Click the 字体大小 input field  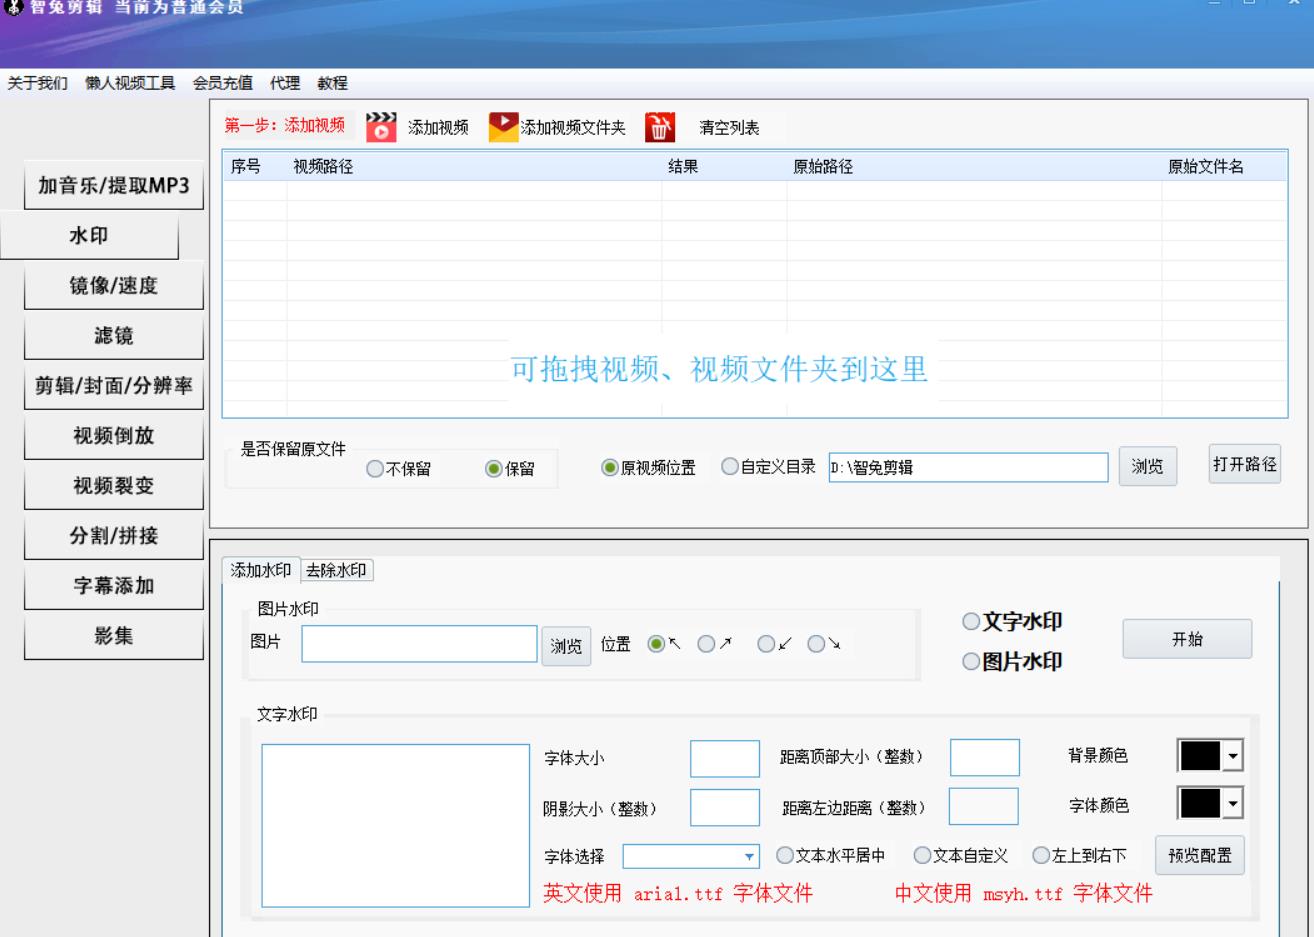[724, 759]
